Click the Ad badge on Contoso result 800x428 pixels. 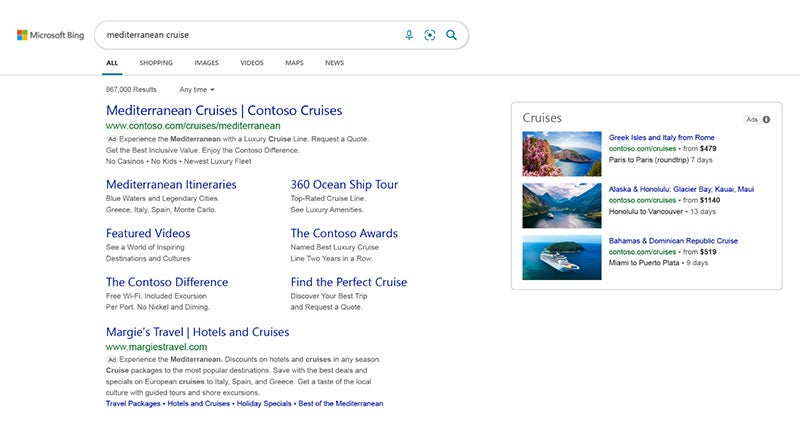point(112,139)
